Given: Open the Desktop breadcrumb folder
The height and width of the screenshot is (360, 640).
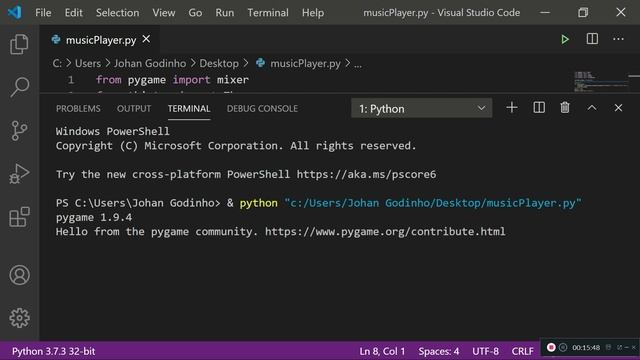Looking at the screenshot, I should (x=219, y=63).
